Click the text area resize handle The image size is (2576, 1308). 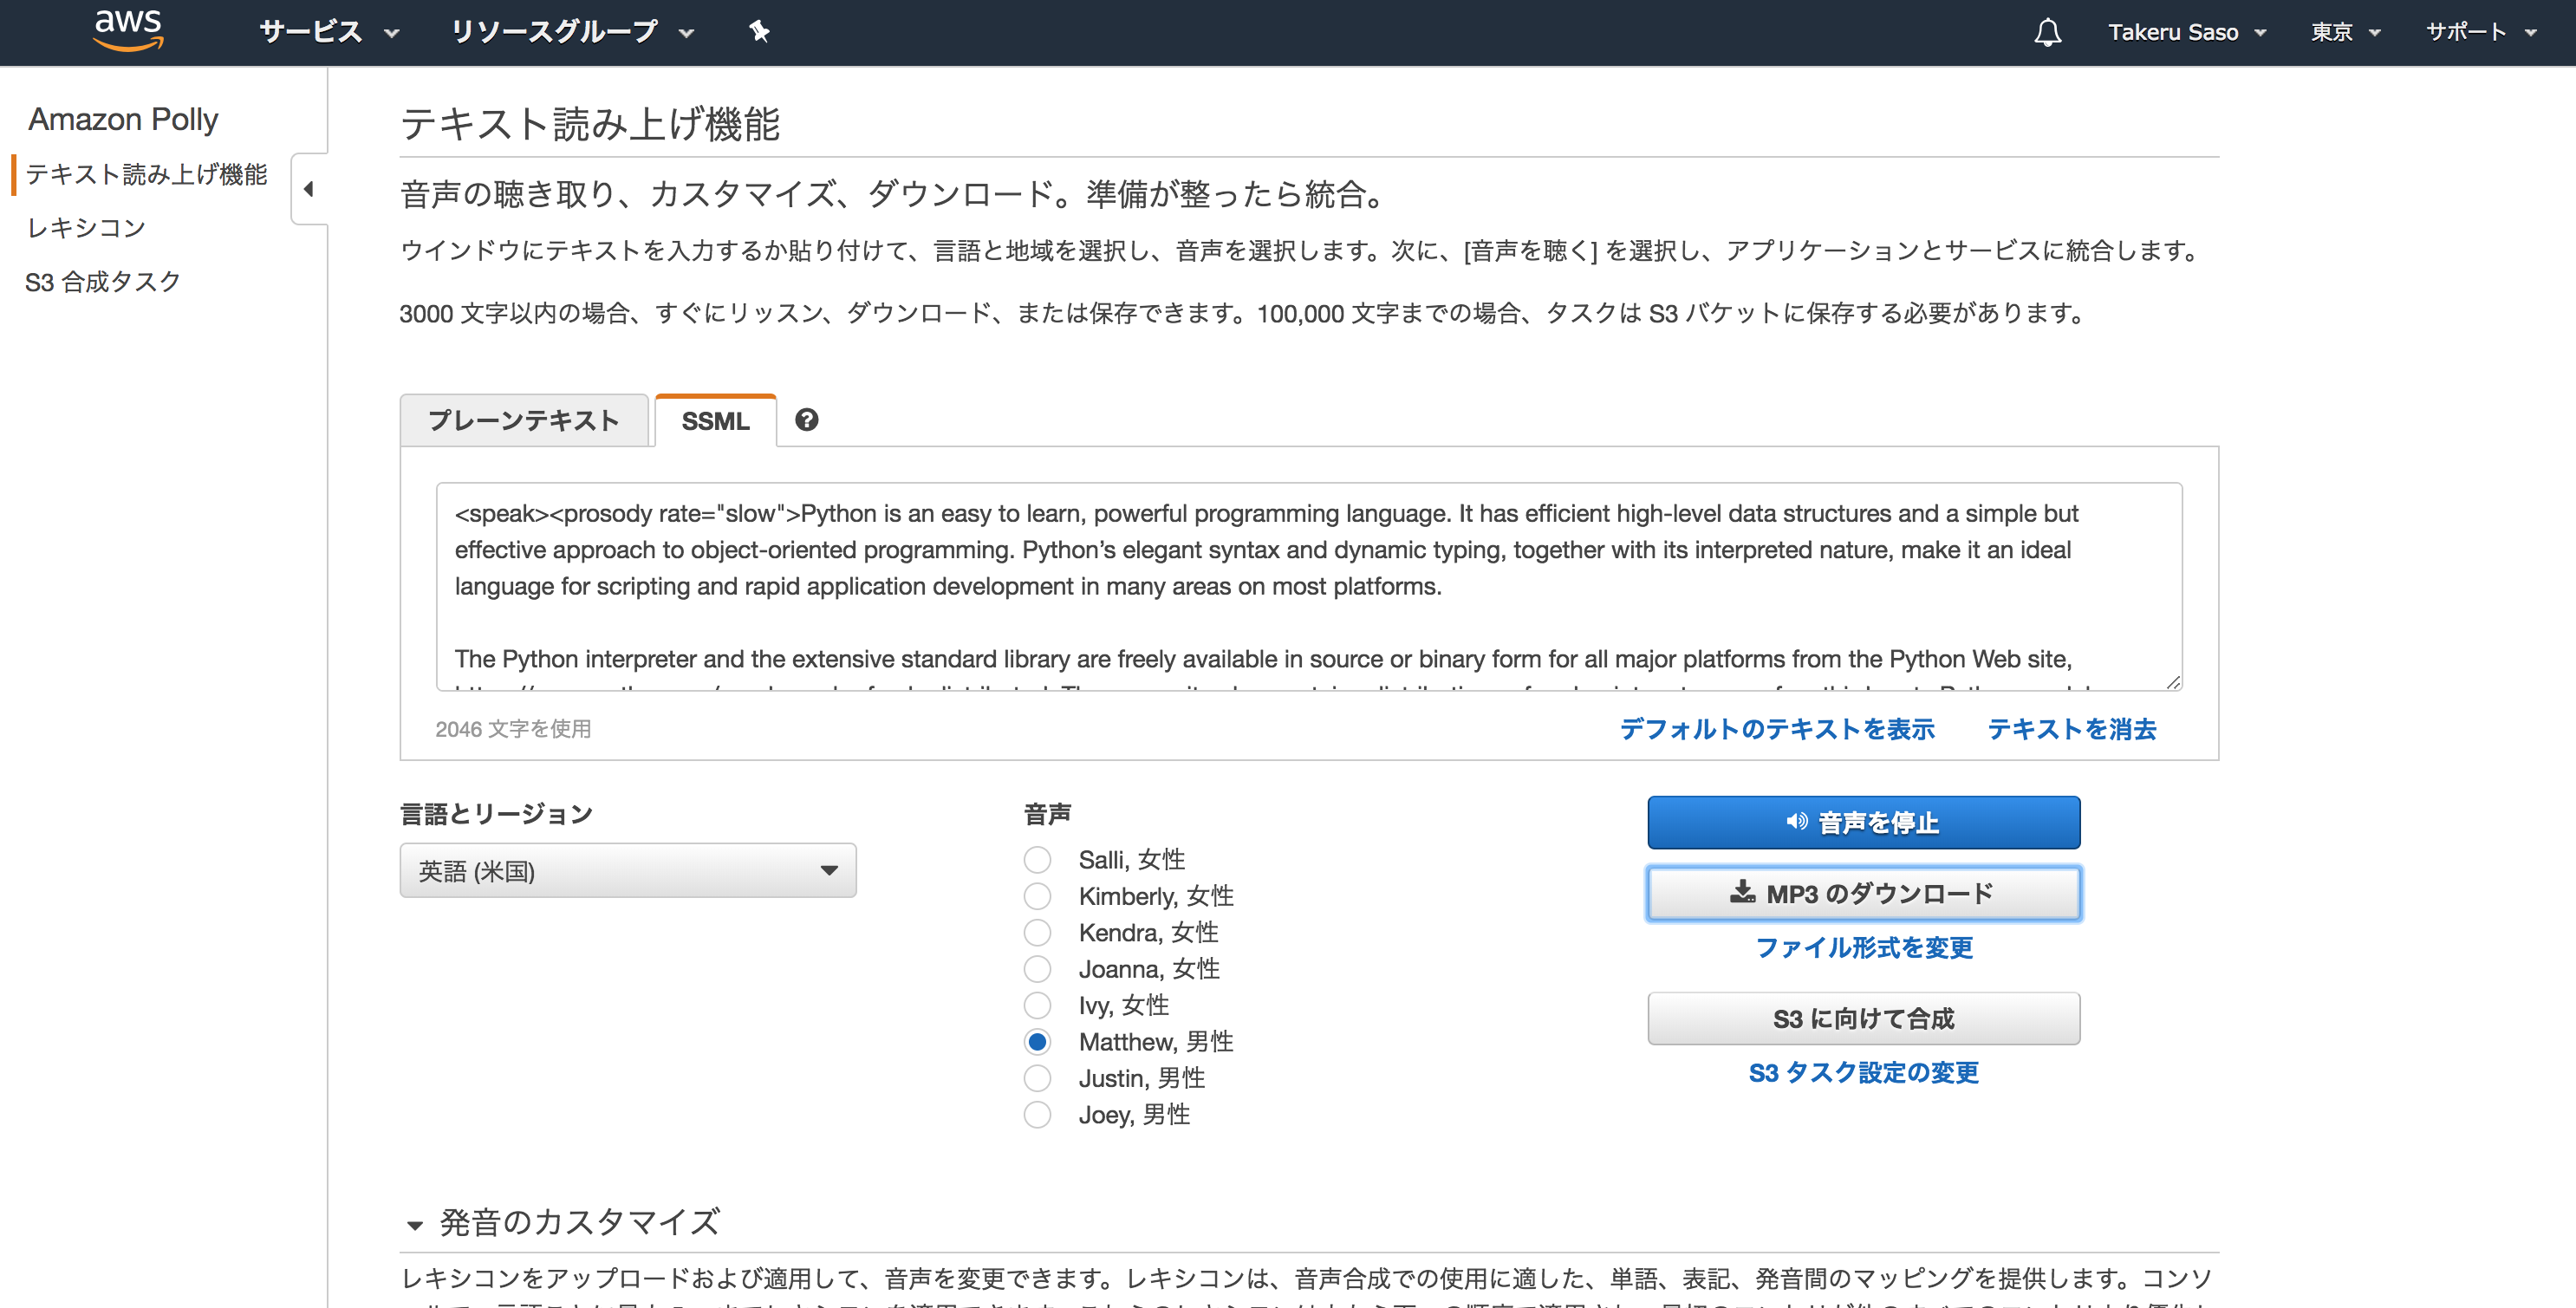(2172, 681)
